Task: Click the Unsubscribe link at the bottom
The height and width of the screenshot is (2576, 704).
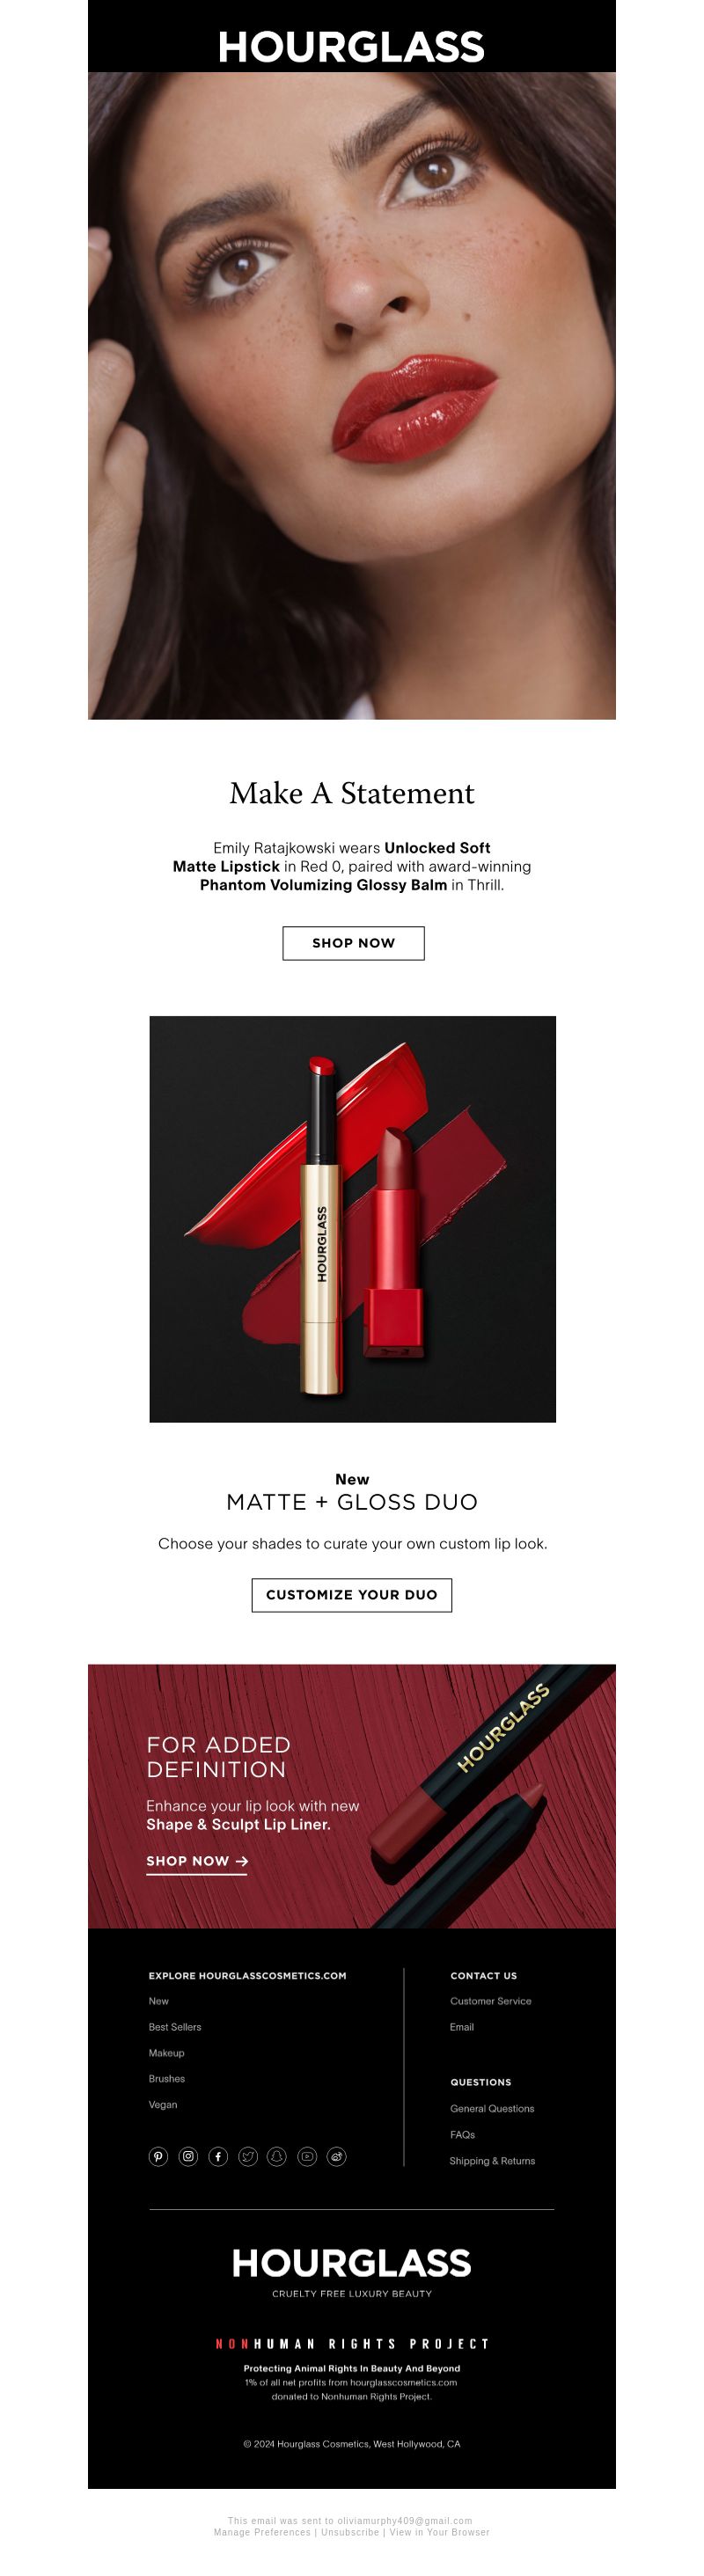Action: coord(350,2532)
